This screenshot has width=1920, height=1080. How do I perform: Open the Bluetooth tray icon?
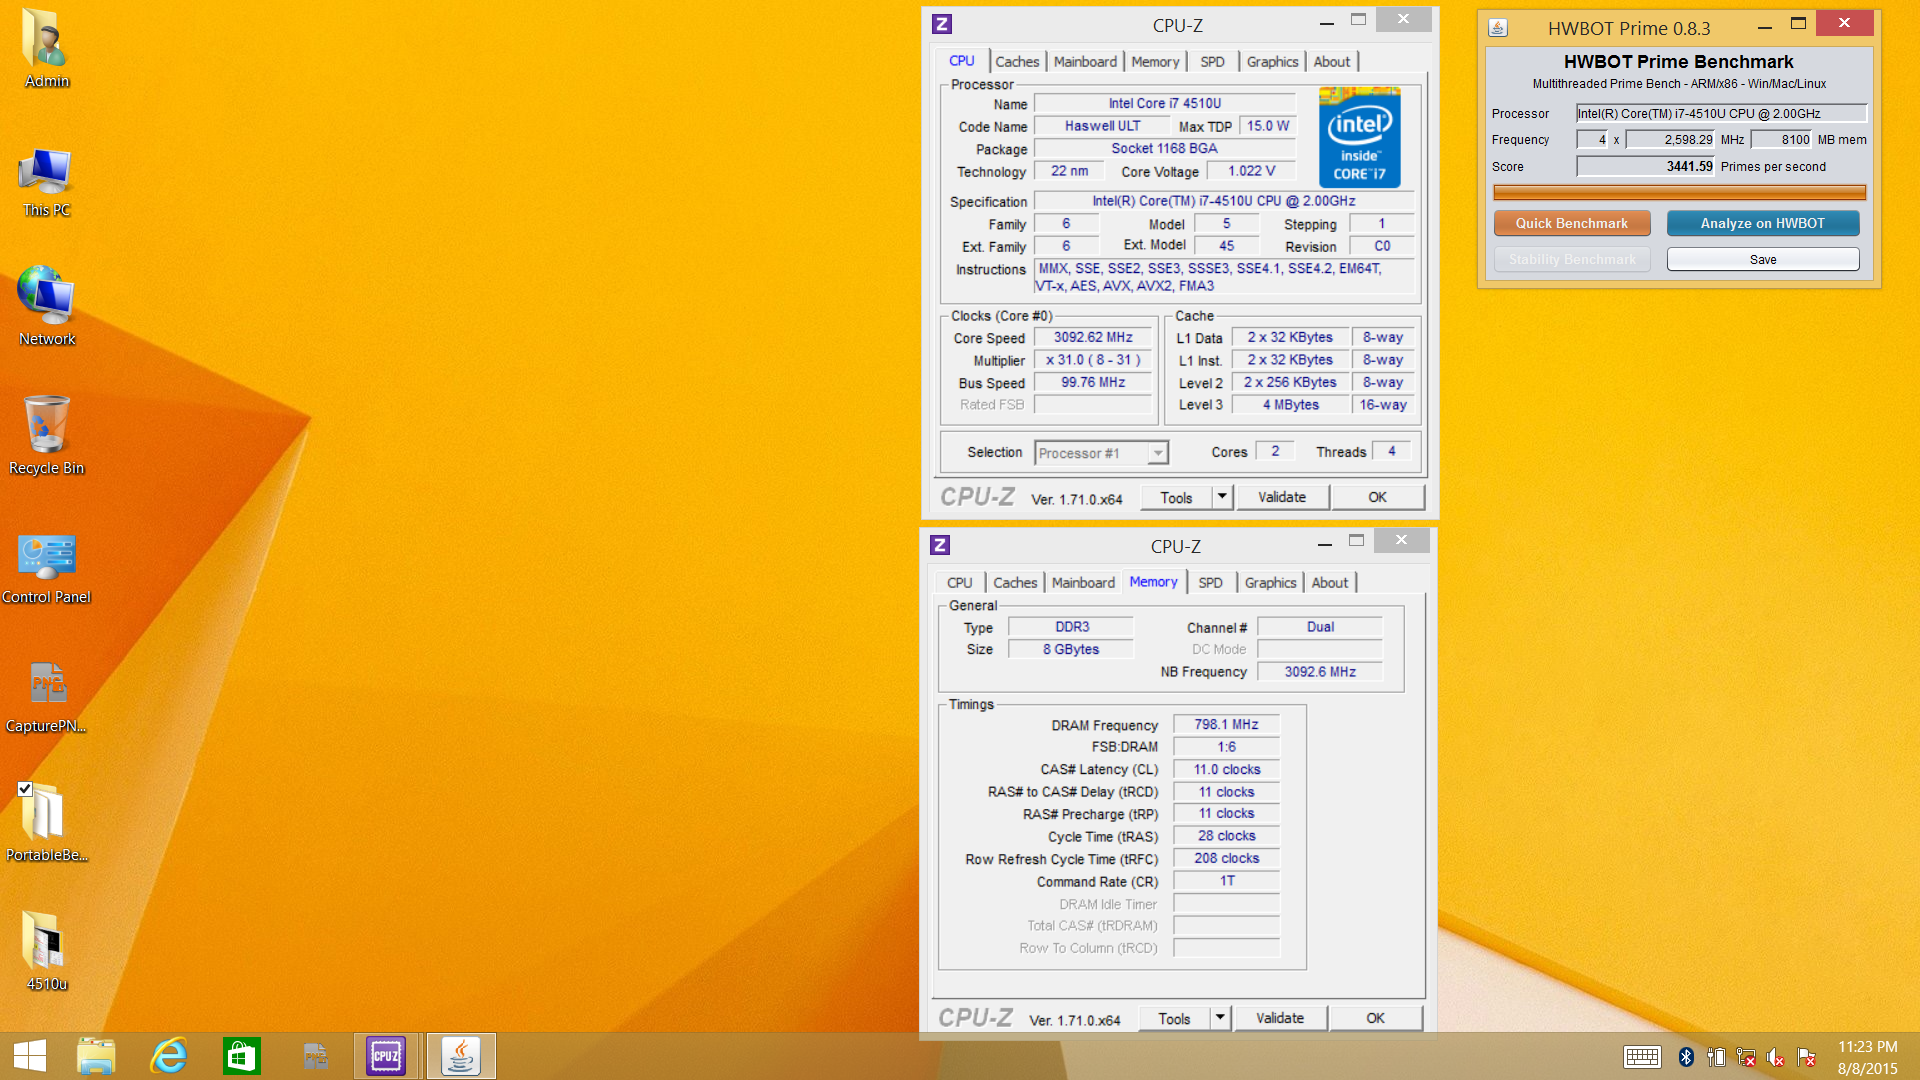(x=1686, y=1057)
